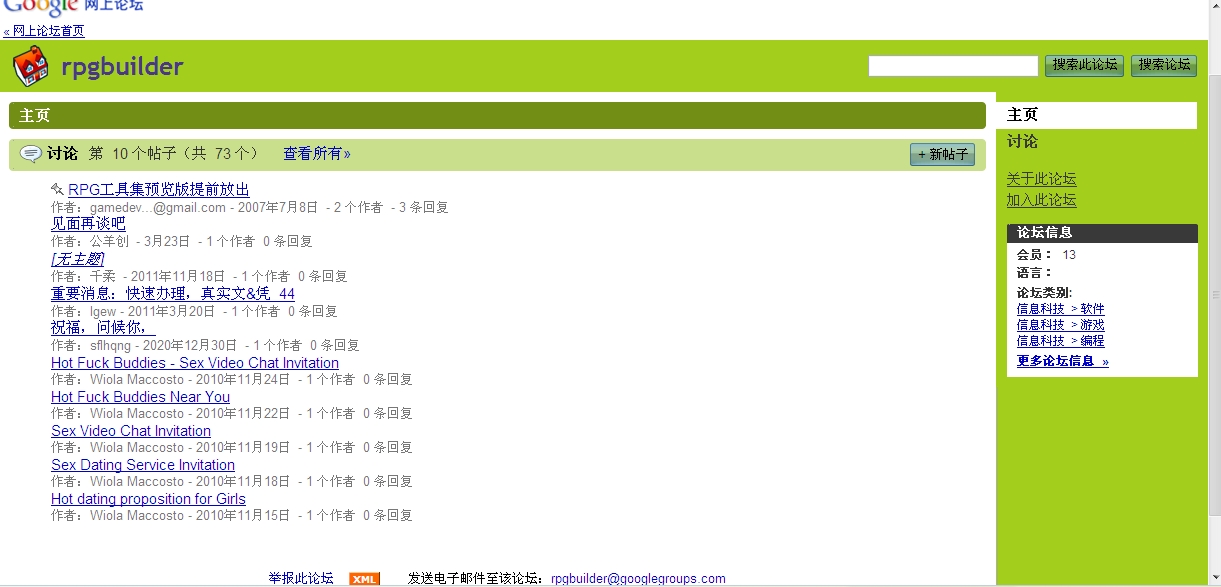Click the vertical page scrollbar
The image size is (1221, 587).
click(x=1214, y=293)
